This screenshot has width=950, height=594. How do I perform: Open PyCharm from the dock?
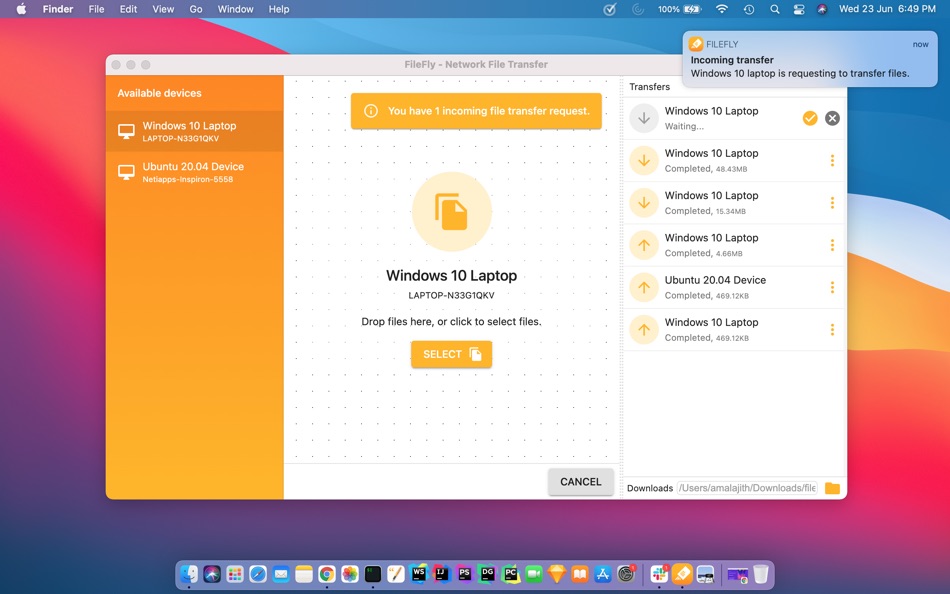click(x=511, y=573)
